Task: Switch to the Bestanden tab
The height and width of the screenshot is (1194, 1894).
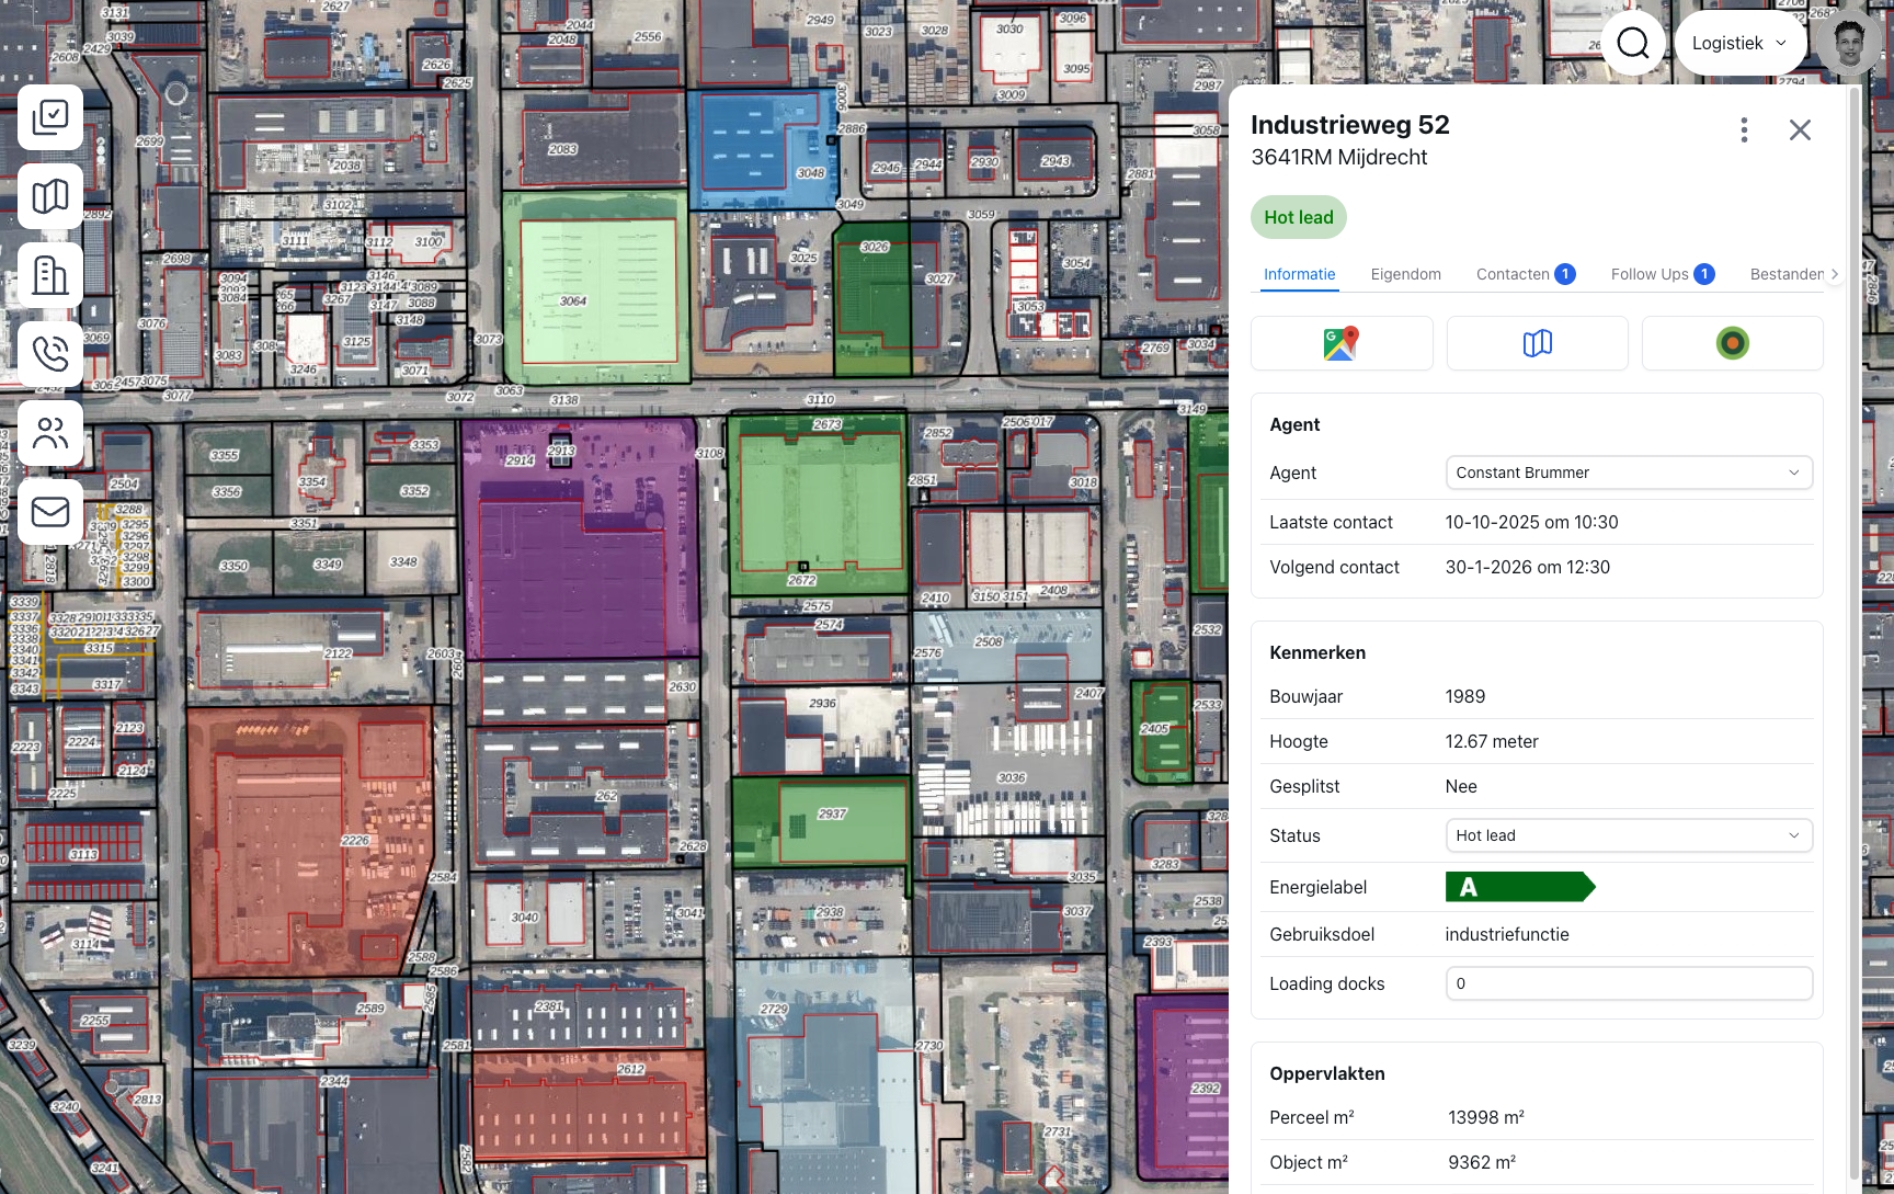Action: pyautogui.click(x=1786, y=274)
